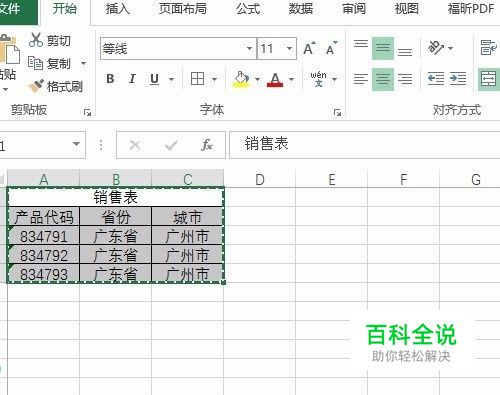Toggle merge and center cells

(x=489, y=79)
